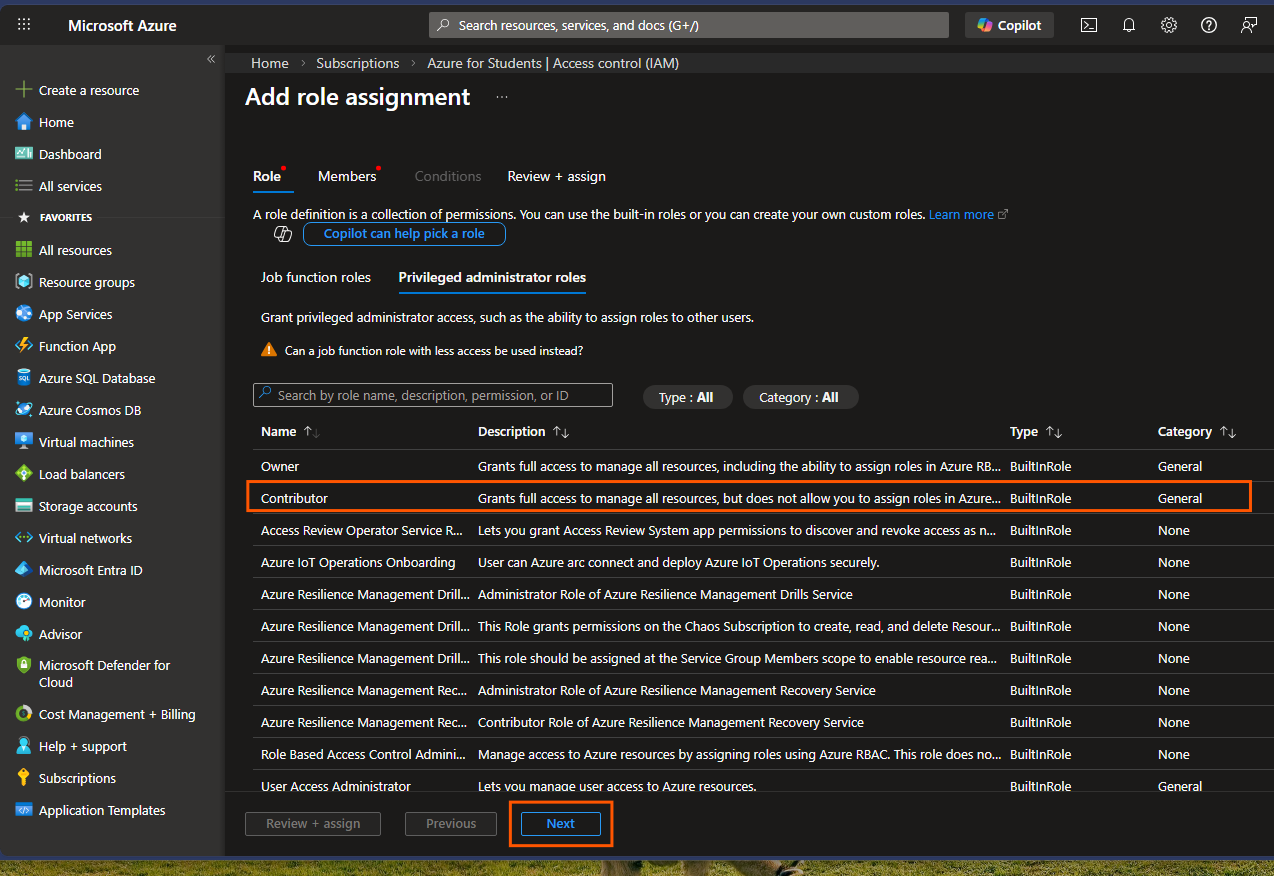Click the Create a resource plus icon
The width and height of the screenshot is (1274, 876).
24,90
